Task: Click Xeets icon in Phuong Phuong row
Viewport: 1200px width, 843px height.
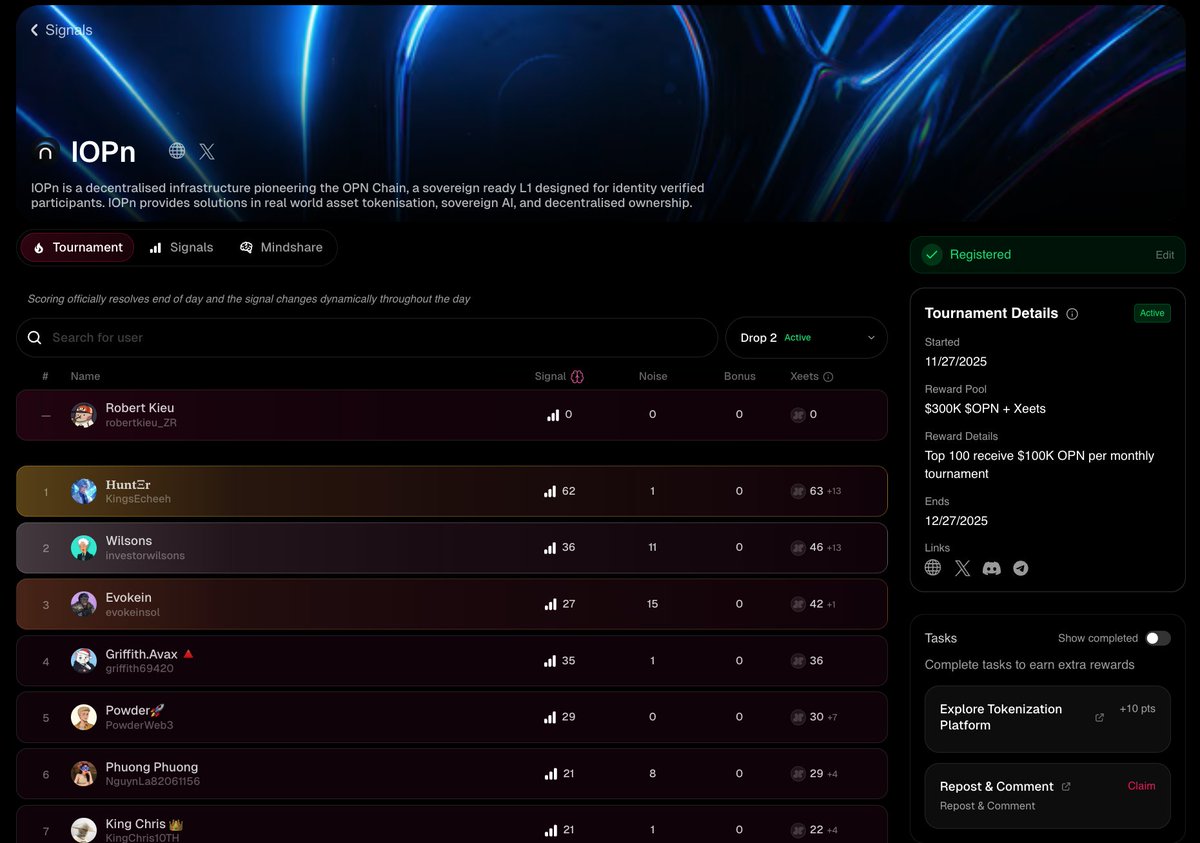Action: point(798,774)
